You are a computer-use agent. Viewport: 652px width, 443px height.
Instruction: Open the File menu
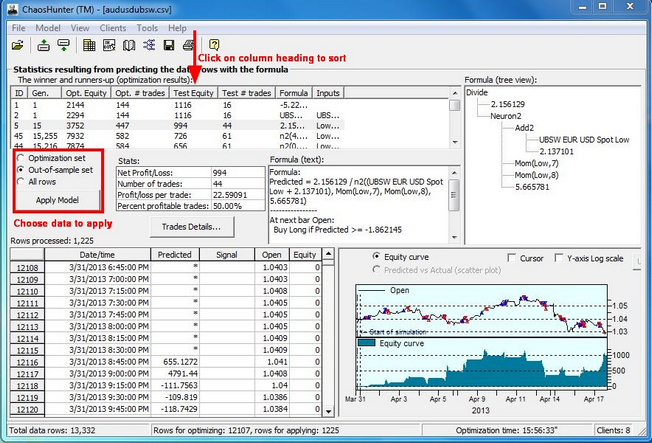point(19,28)
